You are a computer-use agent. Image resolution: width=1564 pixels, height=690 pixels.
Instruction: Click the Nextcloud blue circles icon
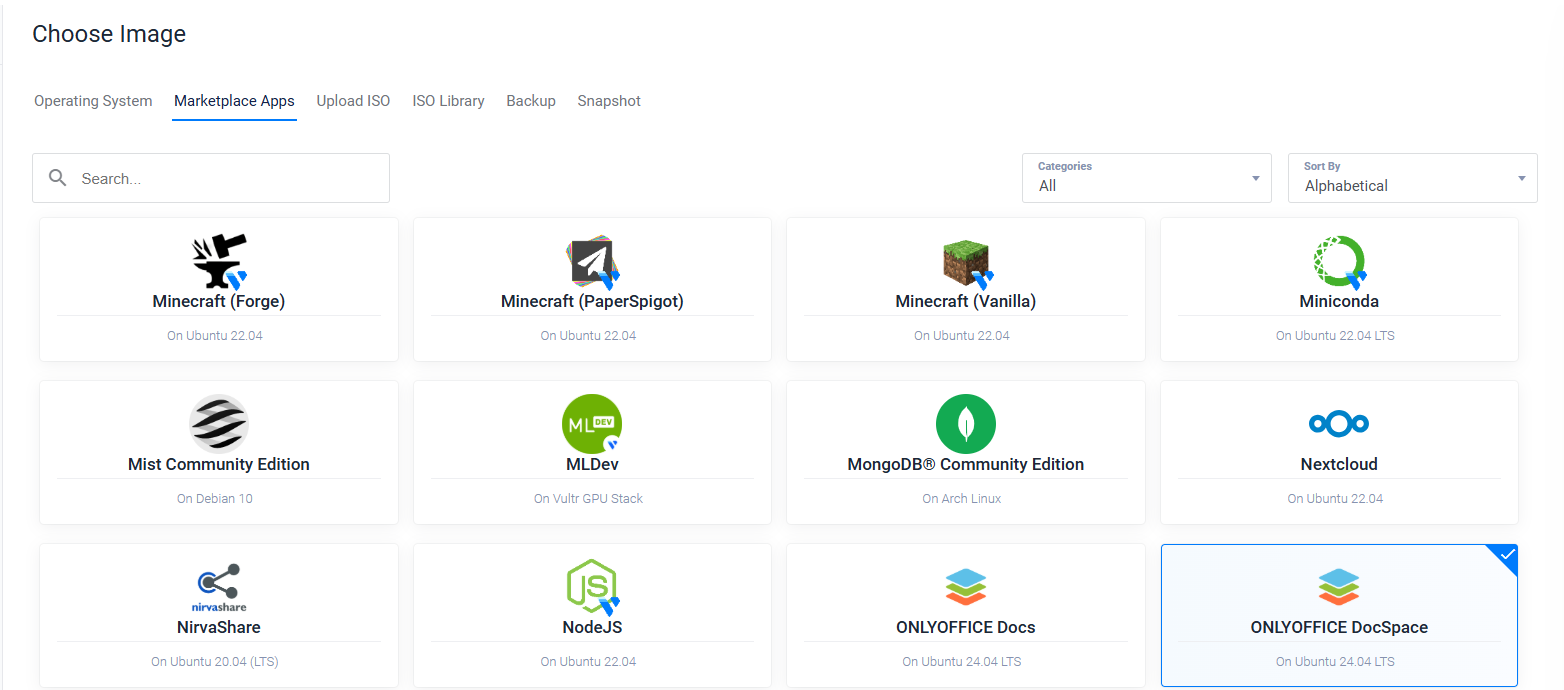point(1339,424)
